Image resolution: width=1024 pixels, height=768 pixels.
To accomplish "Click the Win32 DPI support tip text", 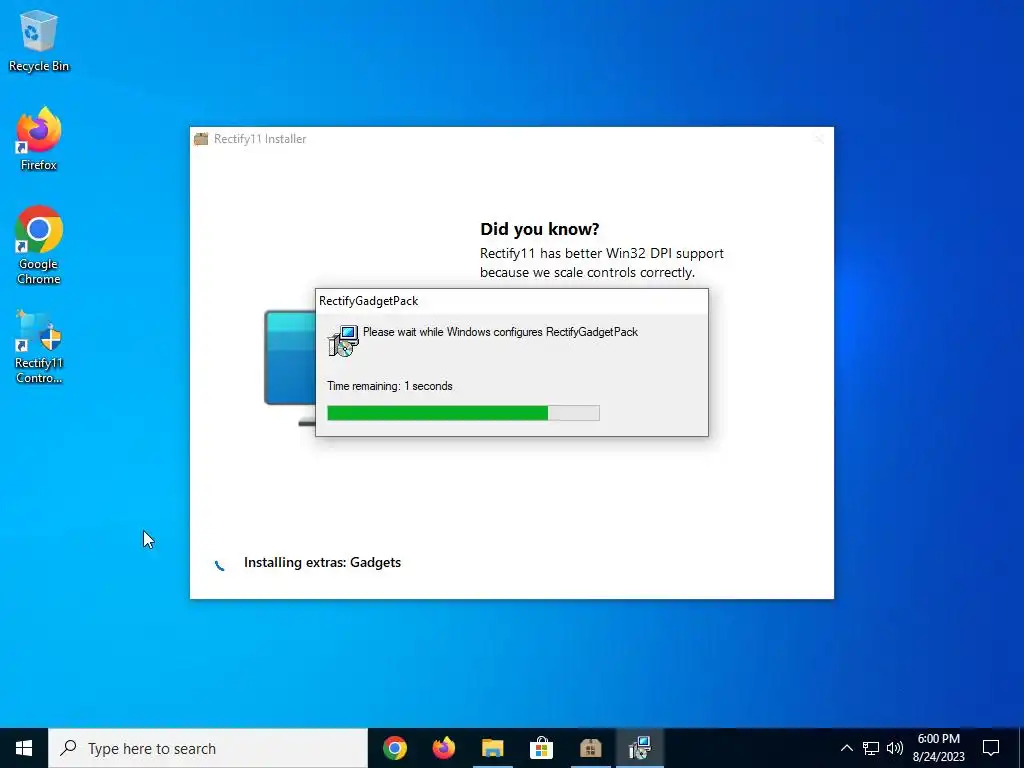I will pos(601,263).
